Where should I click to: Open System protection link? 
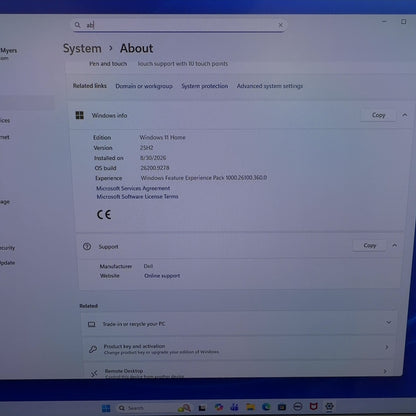point(205,86)
